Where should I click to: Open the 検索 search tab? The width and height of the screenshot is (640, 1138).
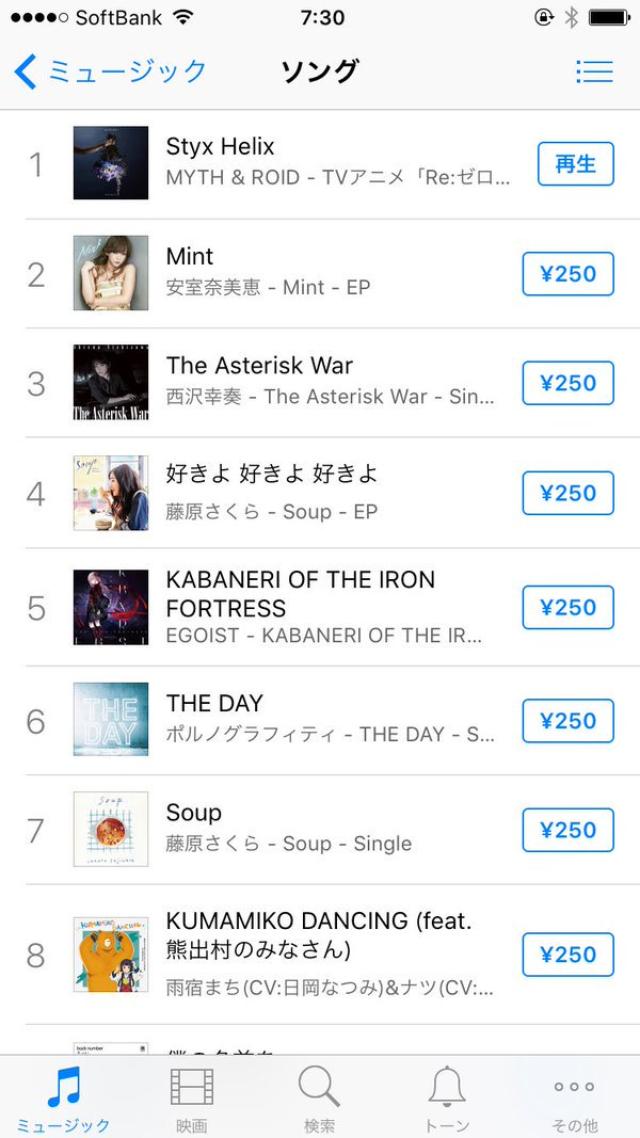tap(320, 1098)
